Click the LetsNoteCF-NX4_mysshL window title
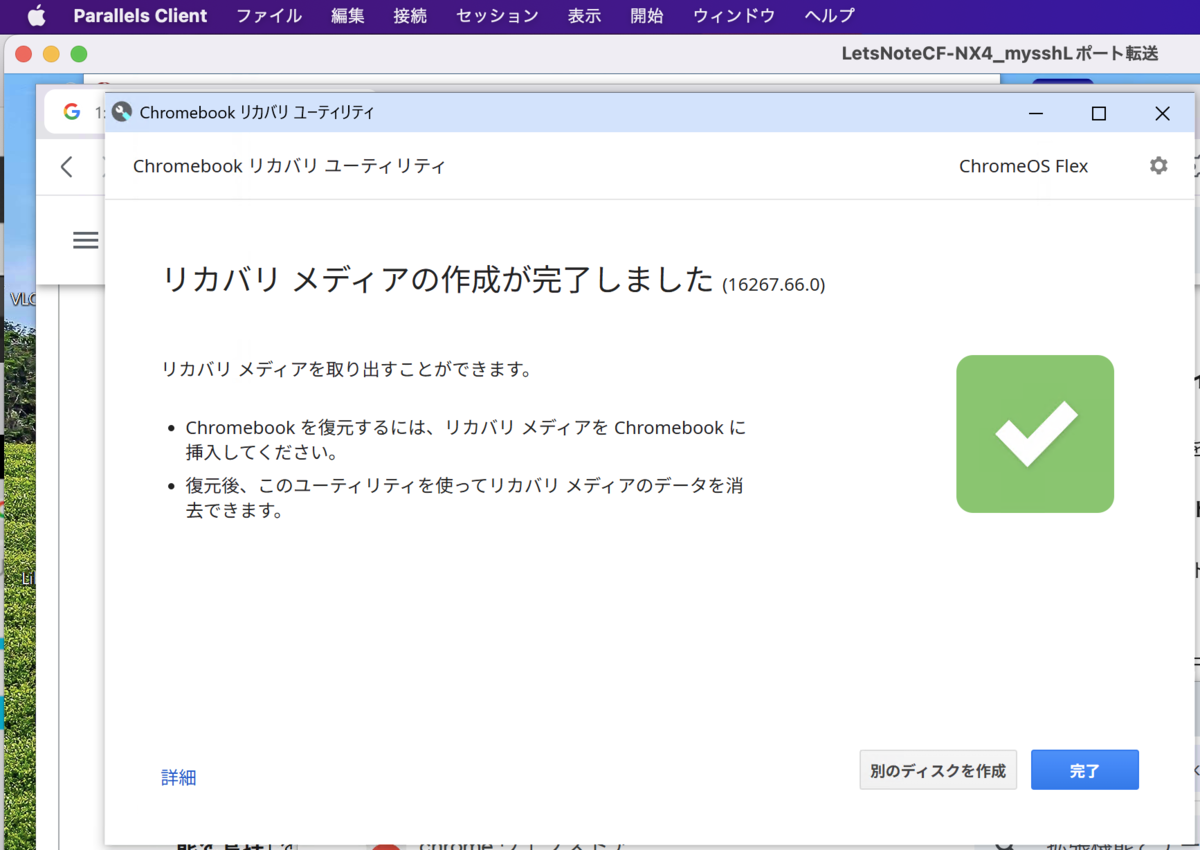 1000,54
